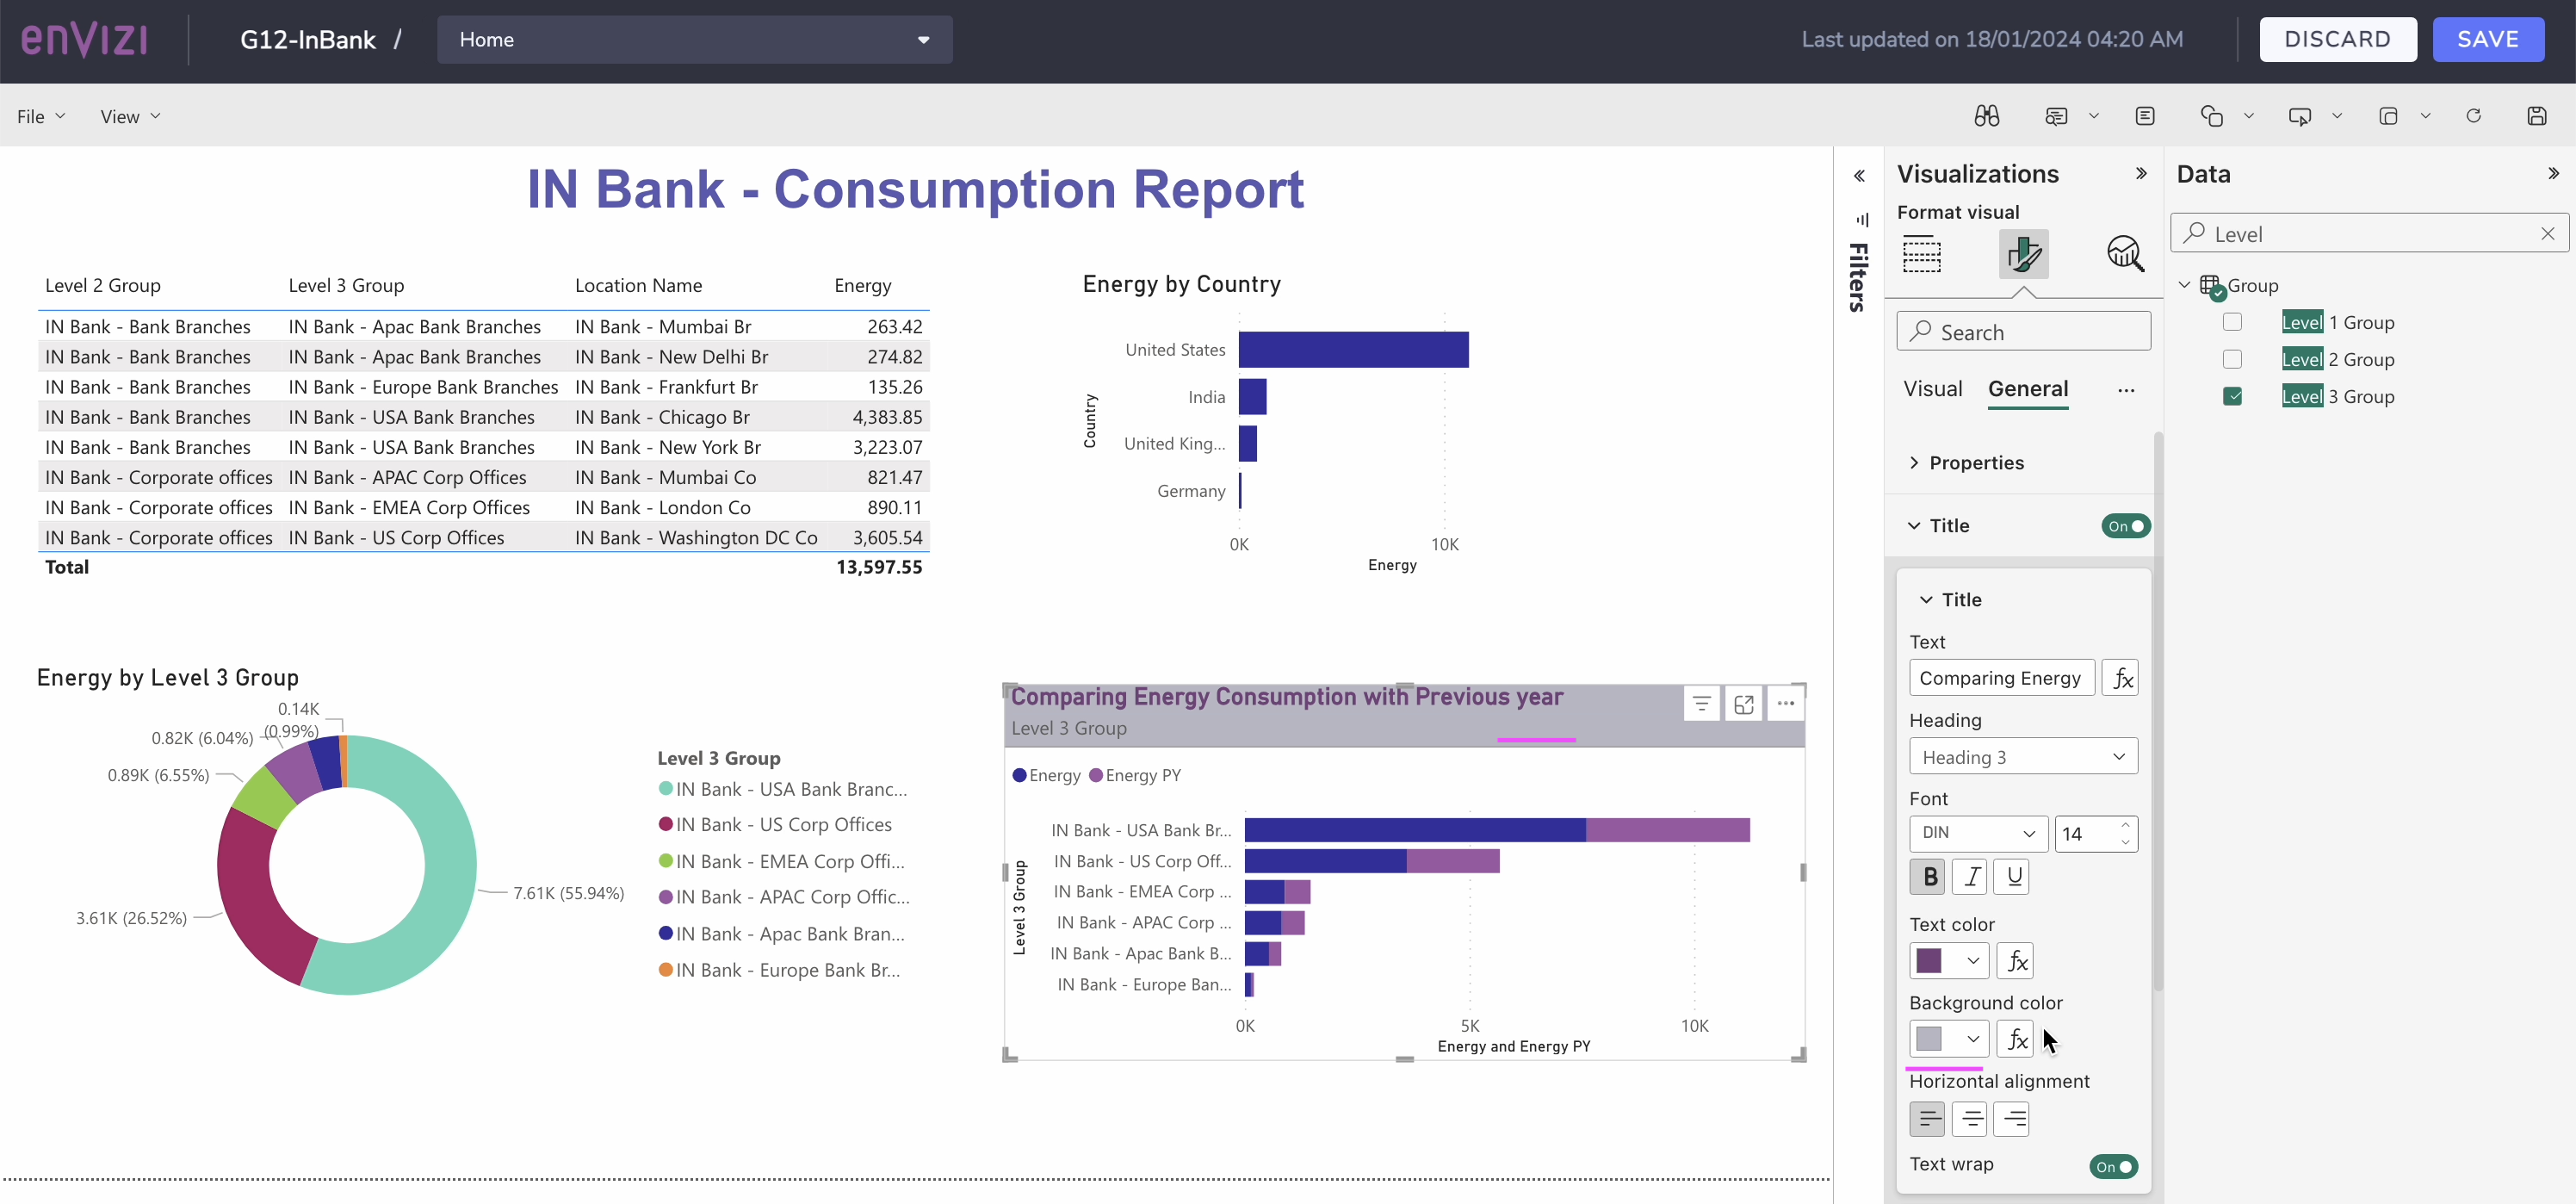The height and width of the screenshot is (1204, 2576).
Task: Open the Heading 3 dropdown
Action: (2022, 756)
